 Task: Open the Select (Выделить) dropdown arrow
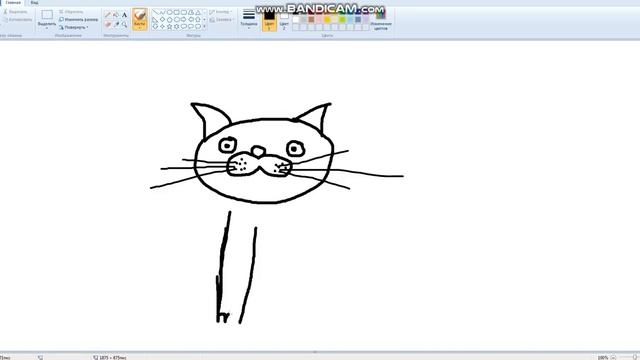point(47,28)
